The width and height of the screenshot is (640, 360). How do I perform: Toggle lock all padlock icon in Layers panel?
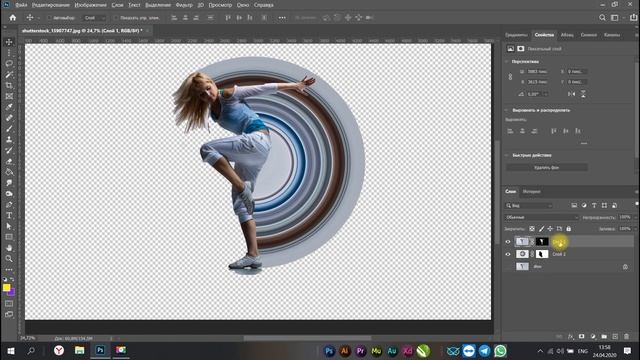coord(569,229)
